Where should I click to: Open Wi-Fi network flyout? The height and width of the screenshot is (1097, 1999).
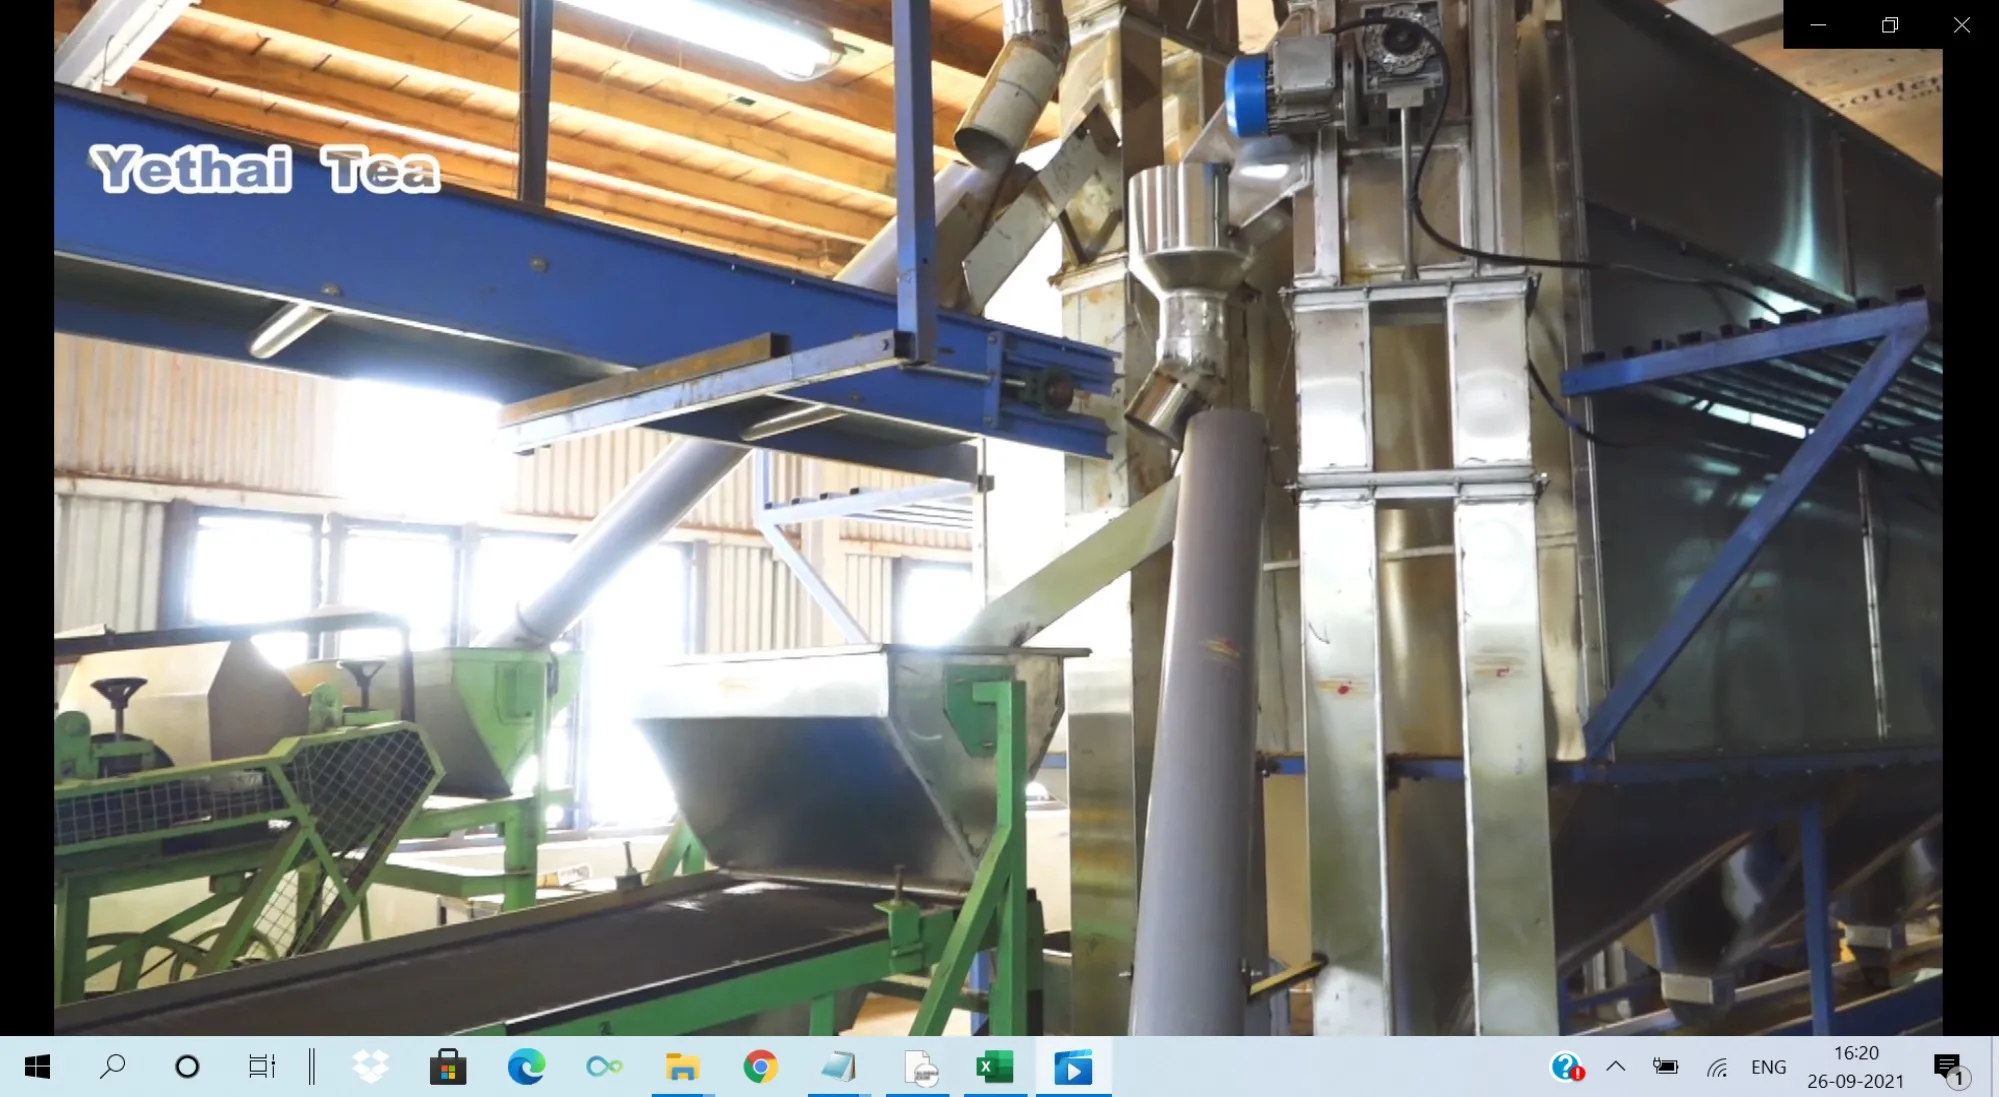coord(1717,1067)
